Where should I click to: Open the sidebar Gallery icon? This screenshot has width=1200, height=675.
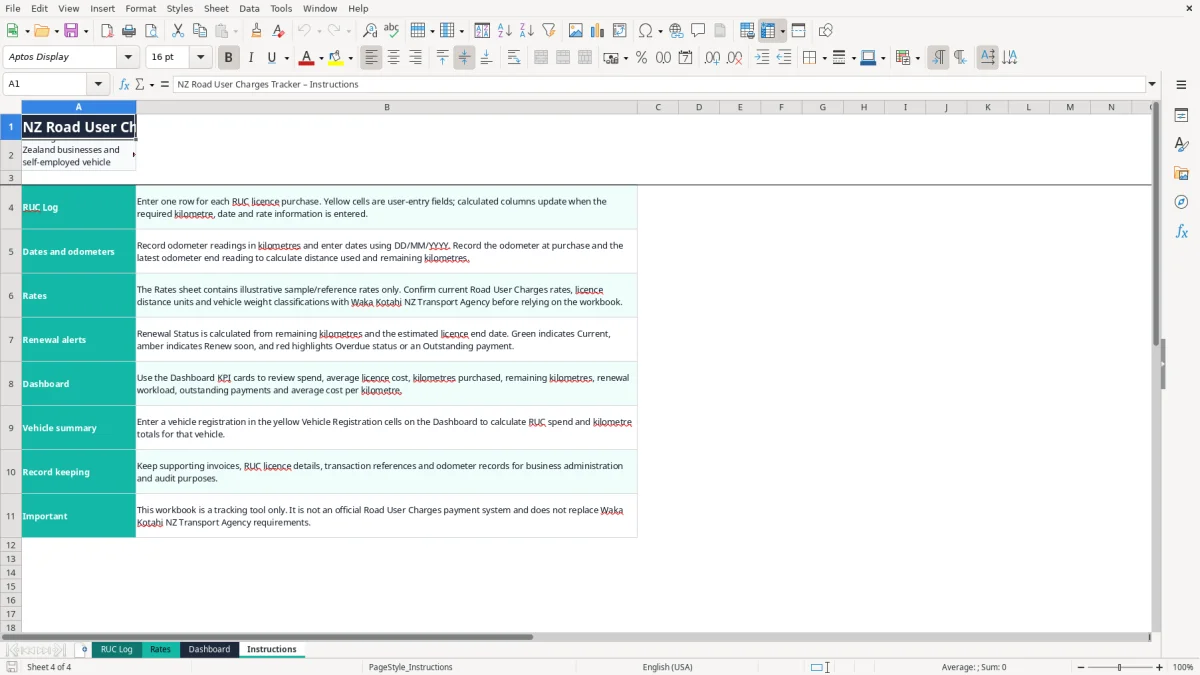pyautogui.click(x=1181, y=173)
